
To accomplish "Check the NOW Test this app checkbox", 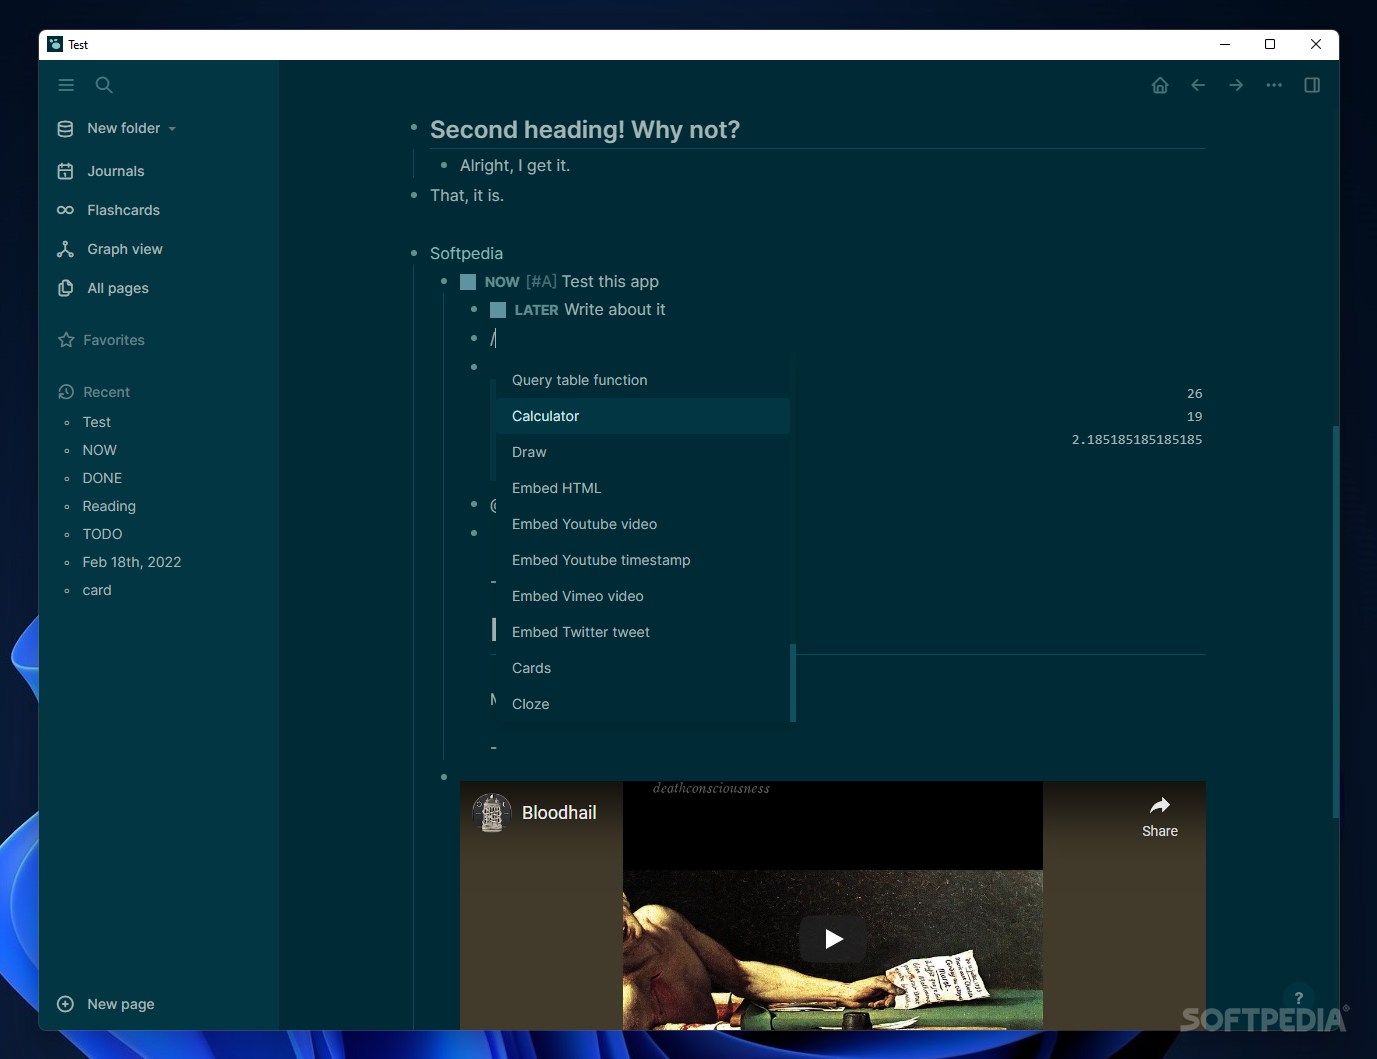I will click(x=468, y=282).
